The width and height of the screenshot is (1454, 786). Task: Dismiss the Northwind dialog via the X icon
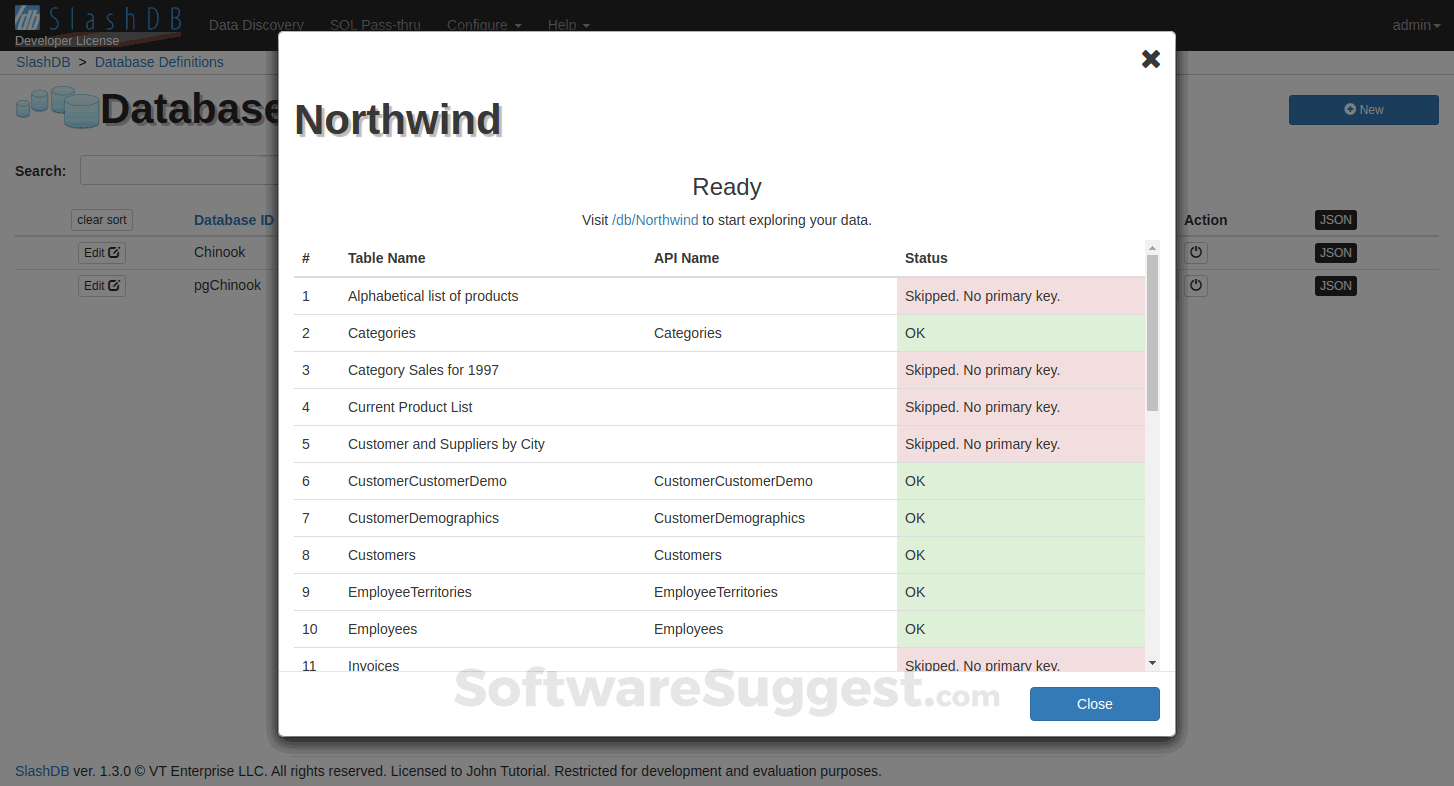1150,58
